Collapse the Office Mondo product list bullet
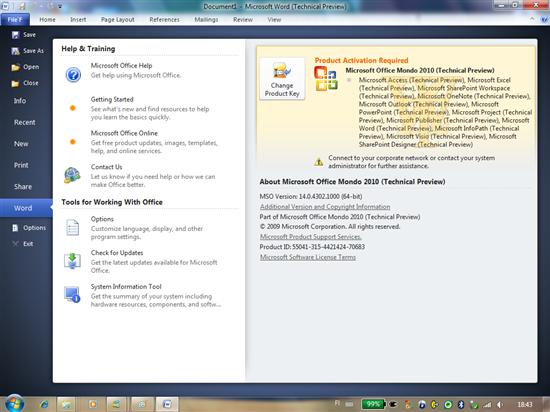The width and height of the screenshot is (550, 412). tap(349, 80)
